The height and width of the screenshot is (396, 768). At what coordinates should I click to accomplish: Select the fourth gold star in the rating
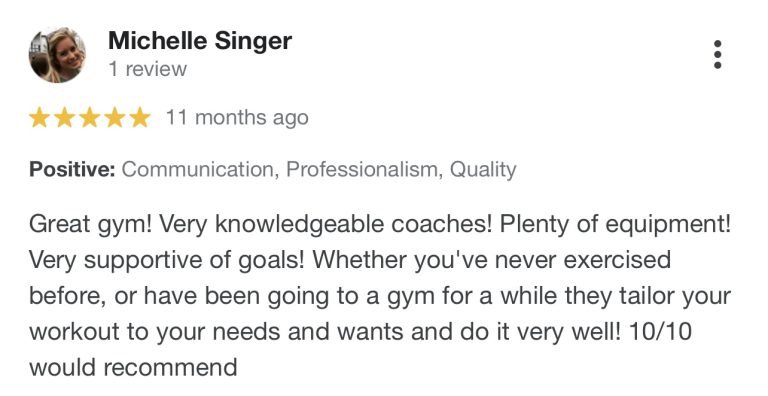click(x=115, y=118)
